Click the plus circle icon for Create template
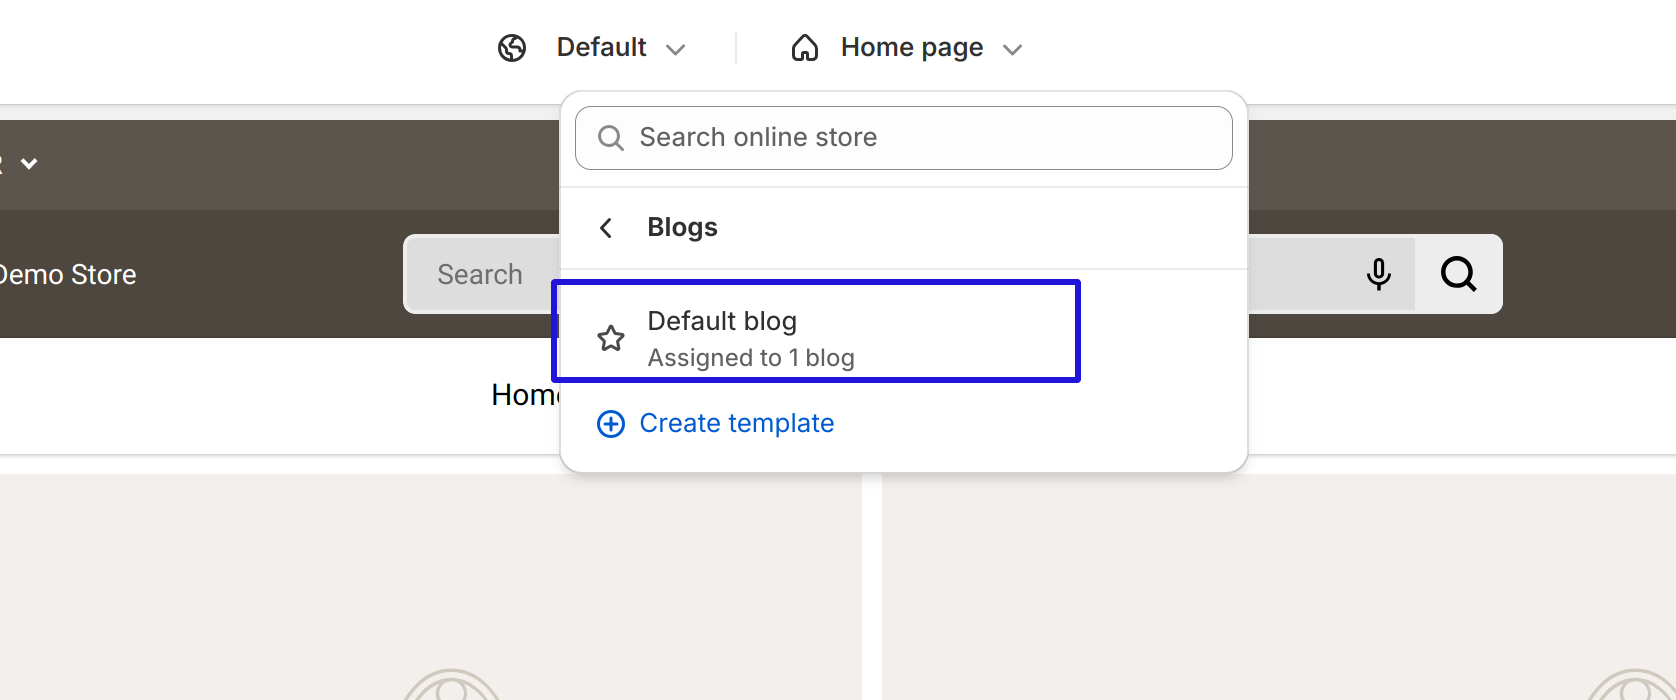 [x=611, y=424]
